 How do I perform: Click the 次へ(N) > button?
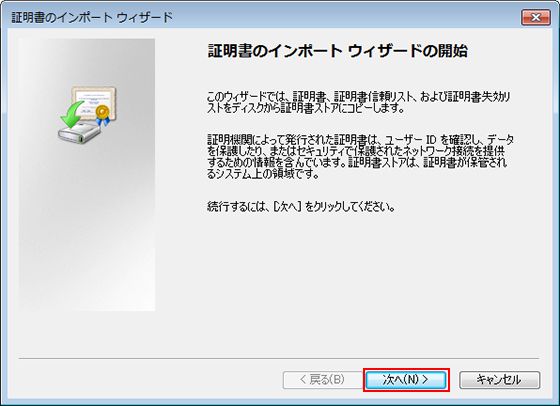point(406,380)
